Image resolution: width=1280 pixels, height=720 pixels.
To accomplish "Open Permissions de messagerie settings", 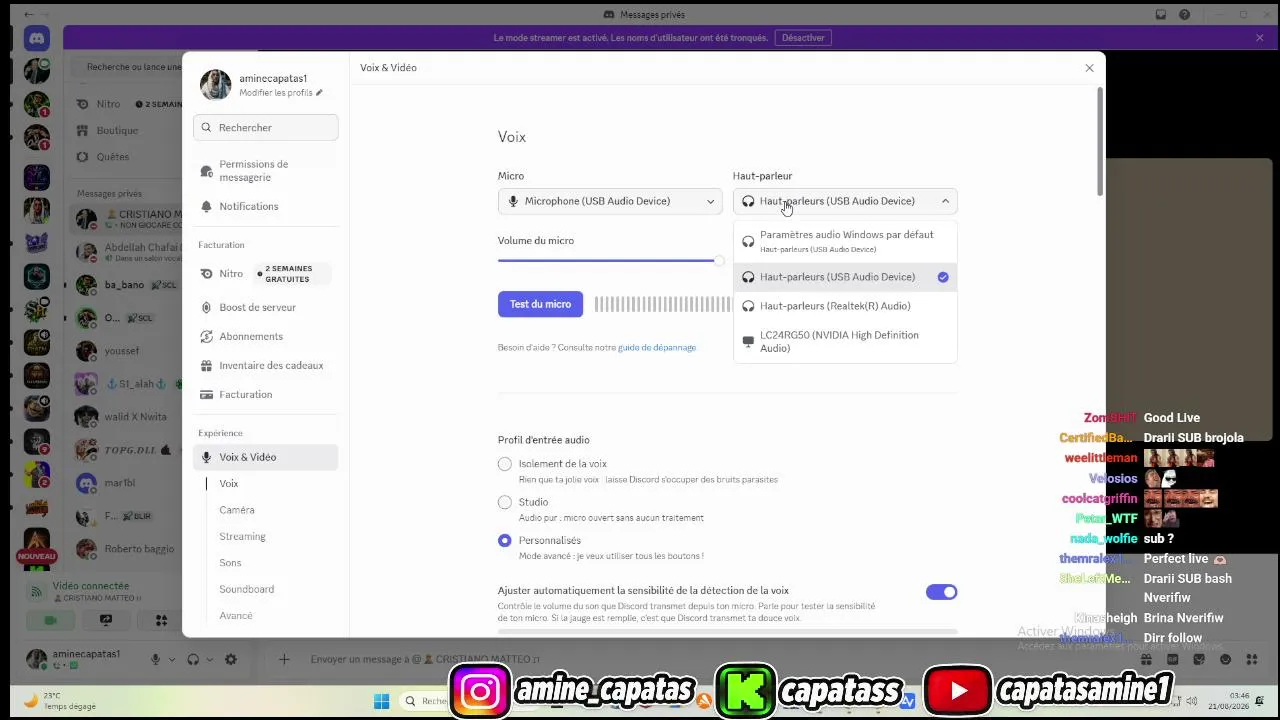I will (x=266, y=171).
